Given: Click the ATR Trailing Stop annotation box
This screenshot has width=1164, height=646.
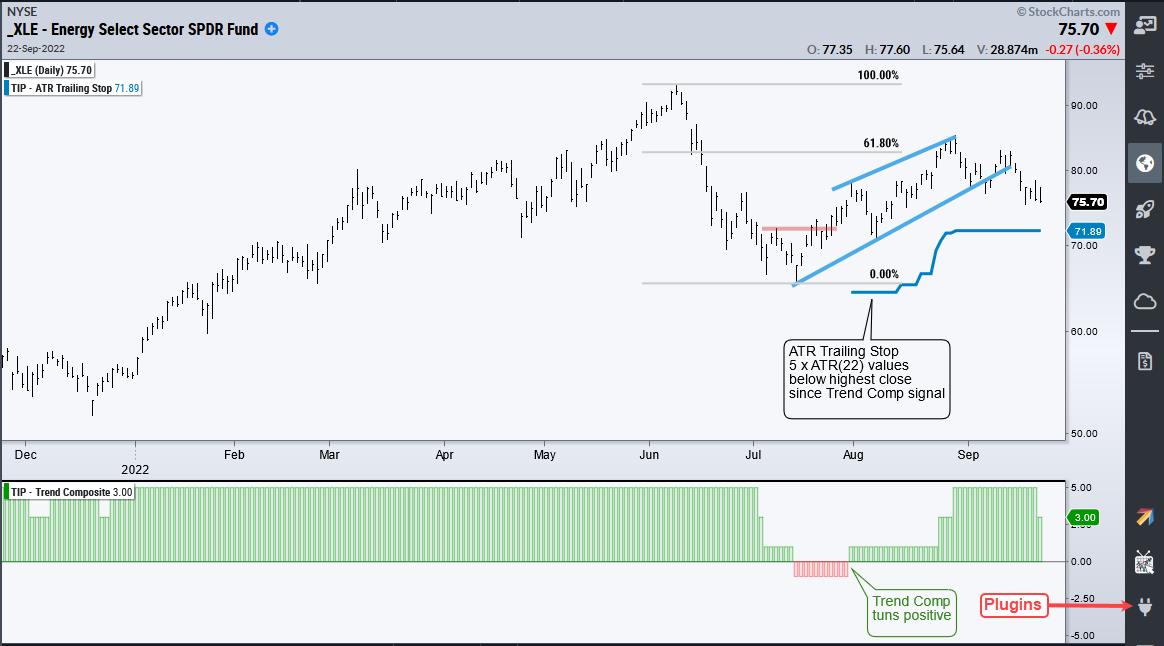Looking at the screenshot, I should pos(866,379).
